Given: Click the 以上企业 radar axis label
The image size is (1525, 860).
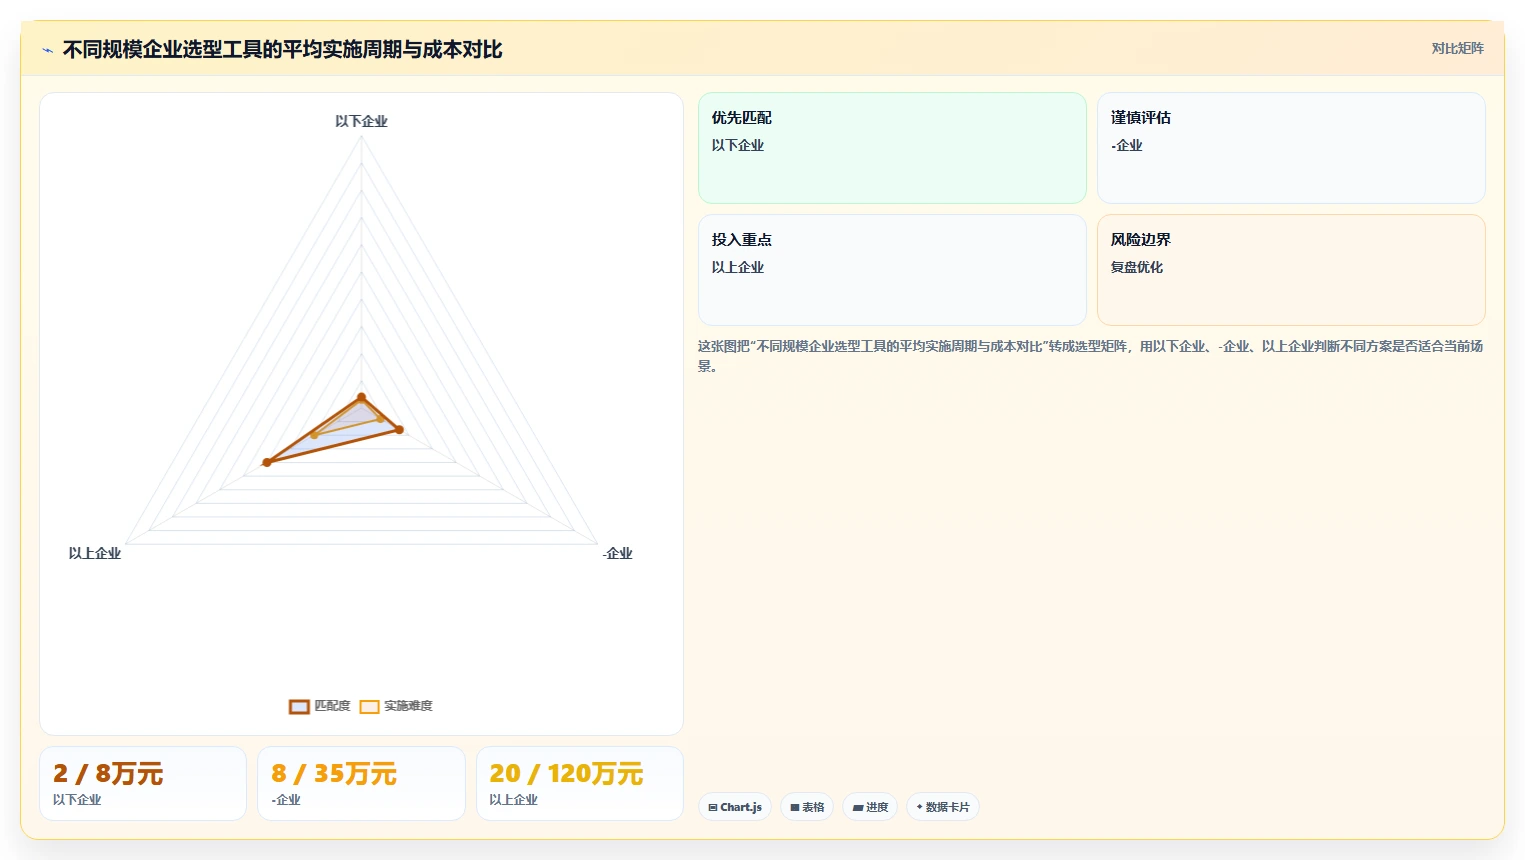Looking at the screenshot, I should coord(95,553).
